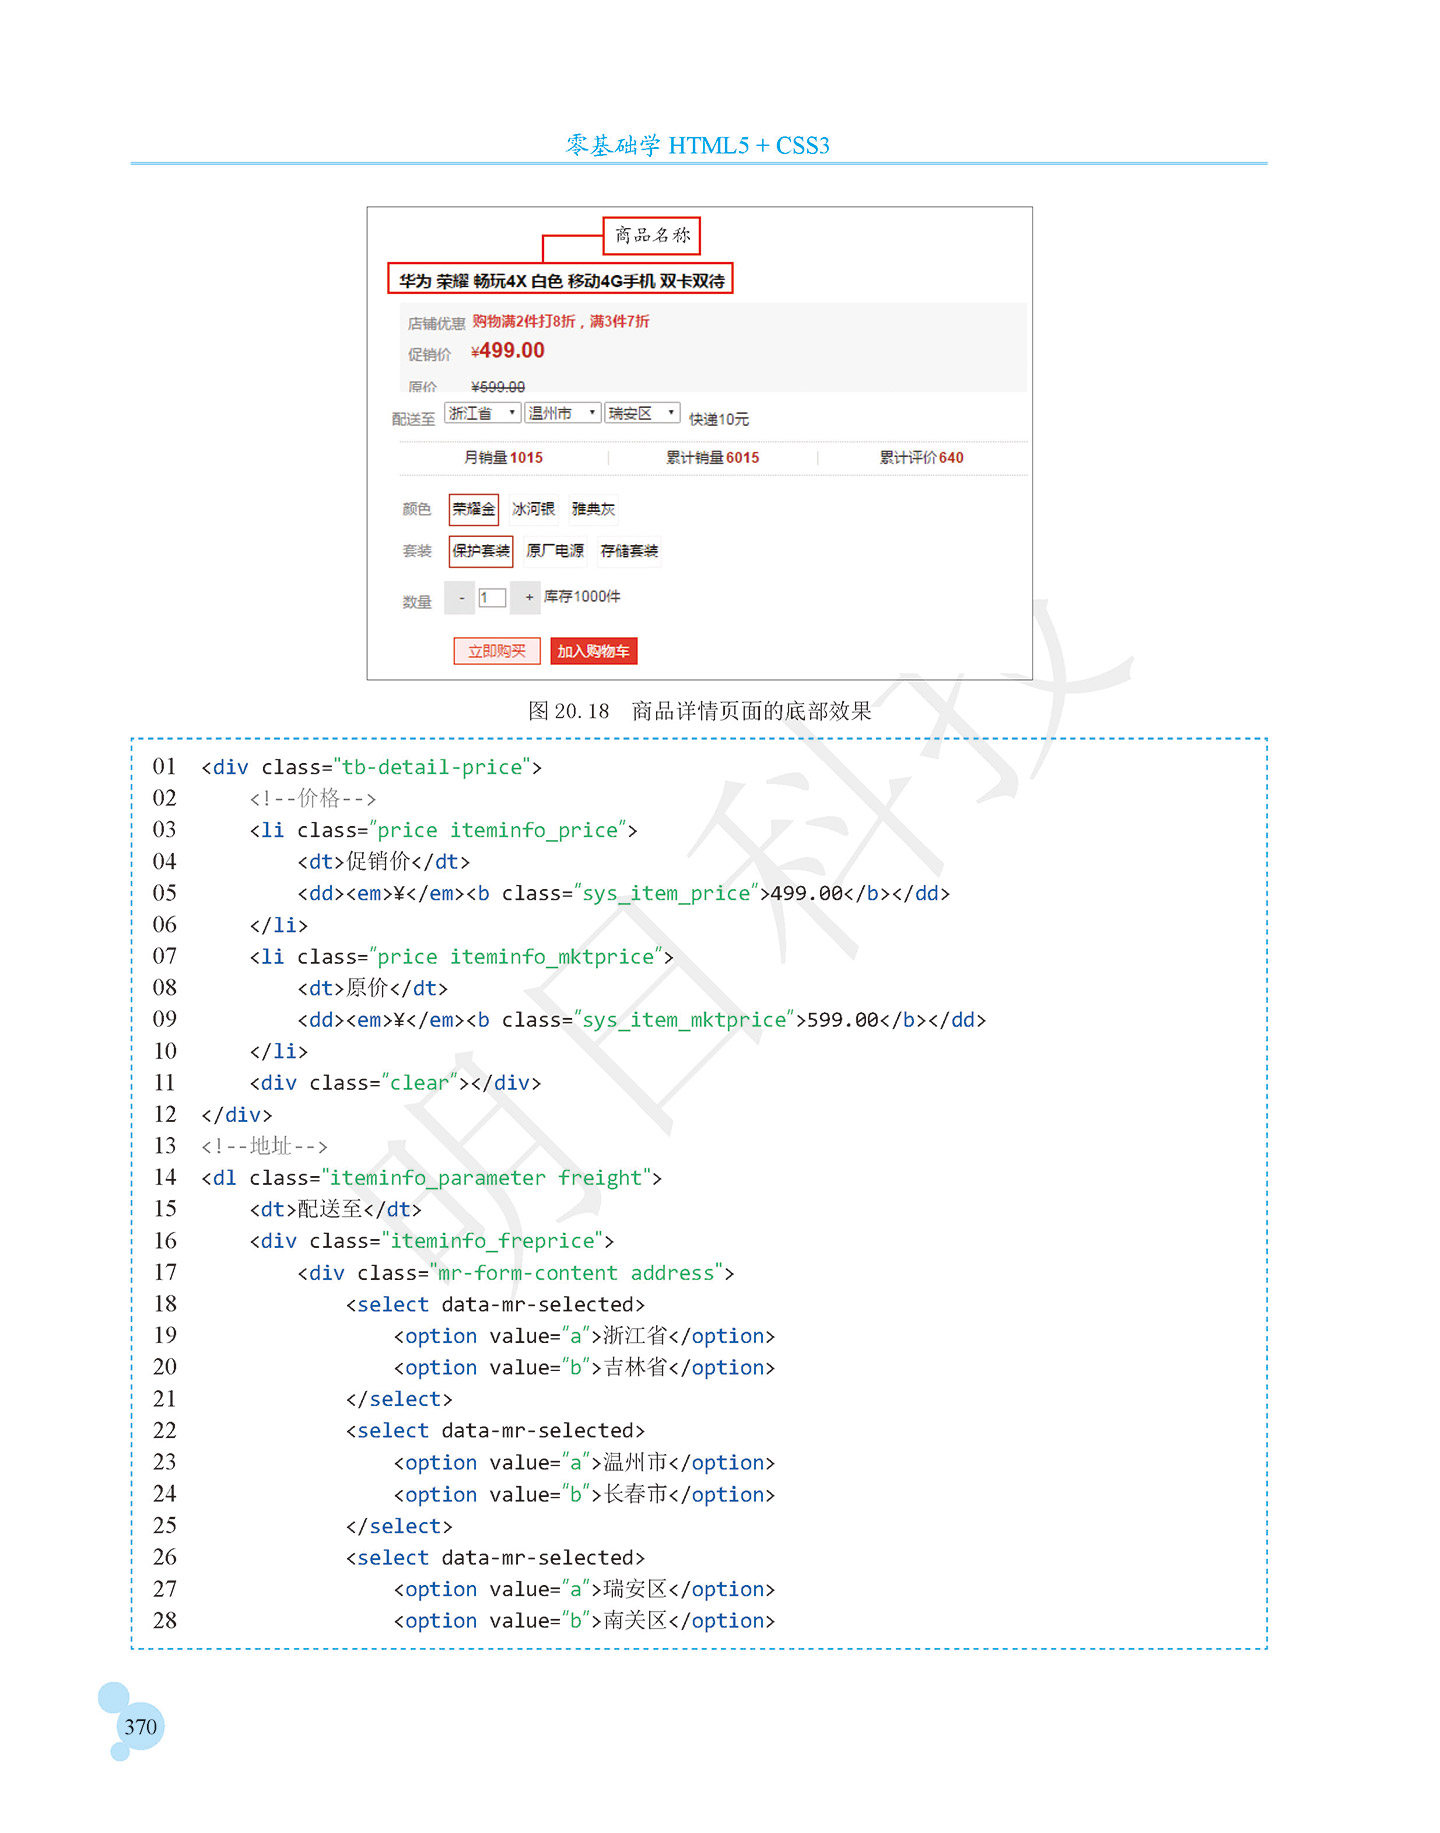
Task: Choose the 存储套装 package option
Action: (x=629, y=551)
